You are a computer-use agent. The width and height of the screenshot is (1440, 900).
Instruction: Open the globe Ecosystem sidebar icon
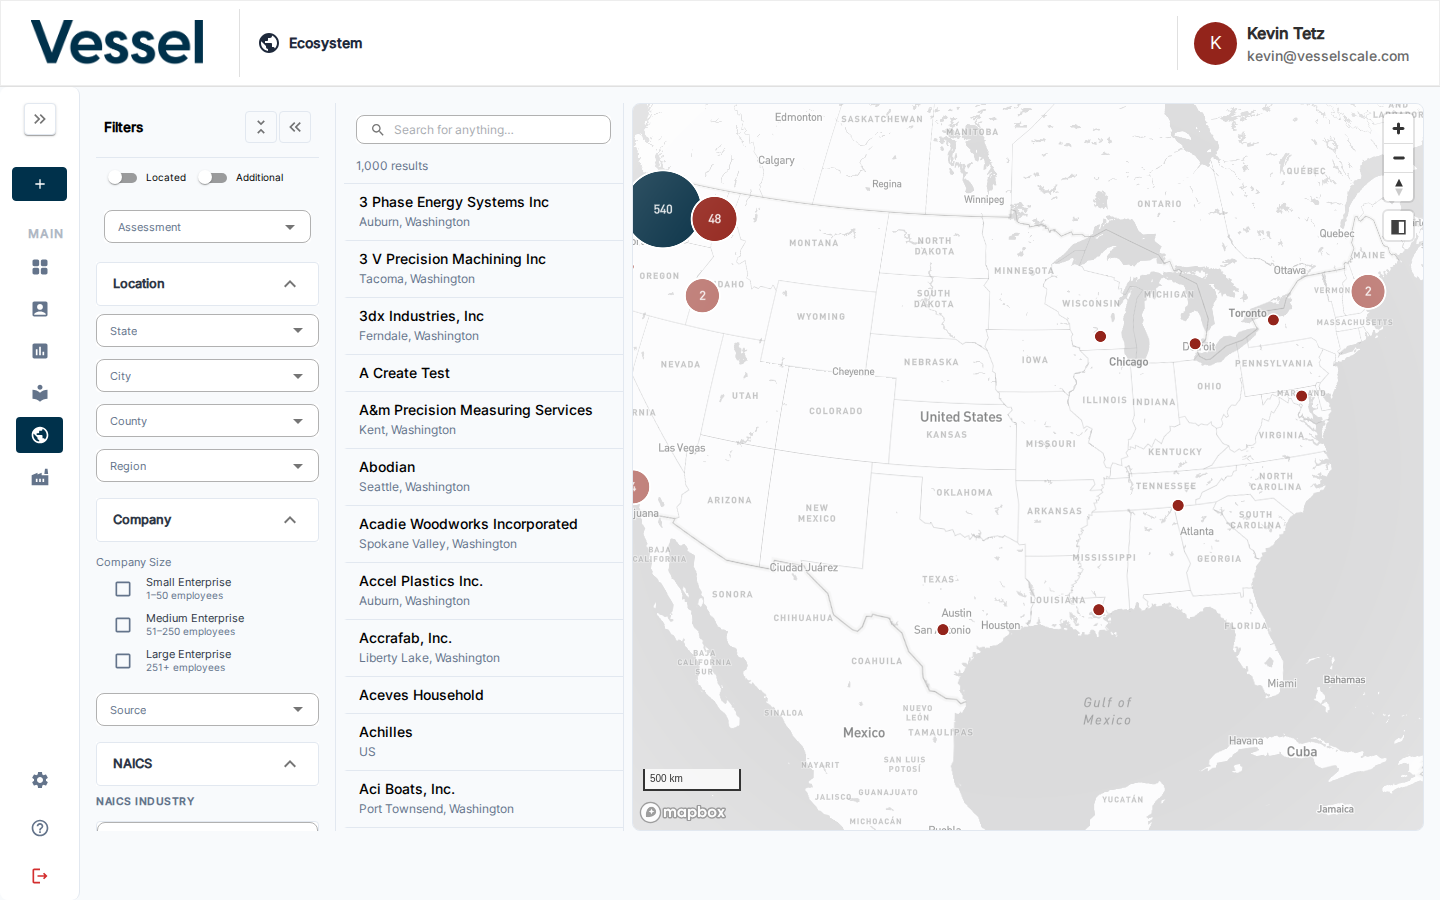pyautogui.click(x=39, y=435)
